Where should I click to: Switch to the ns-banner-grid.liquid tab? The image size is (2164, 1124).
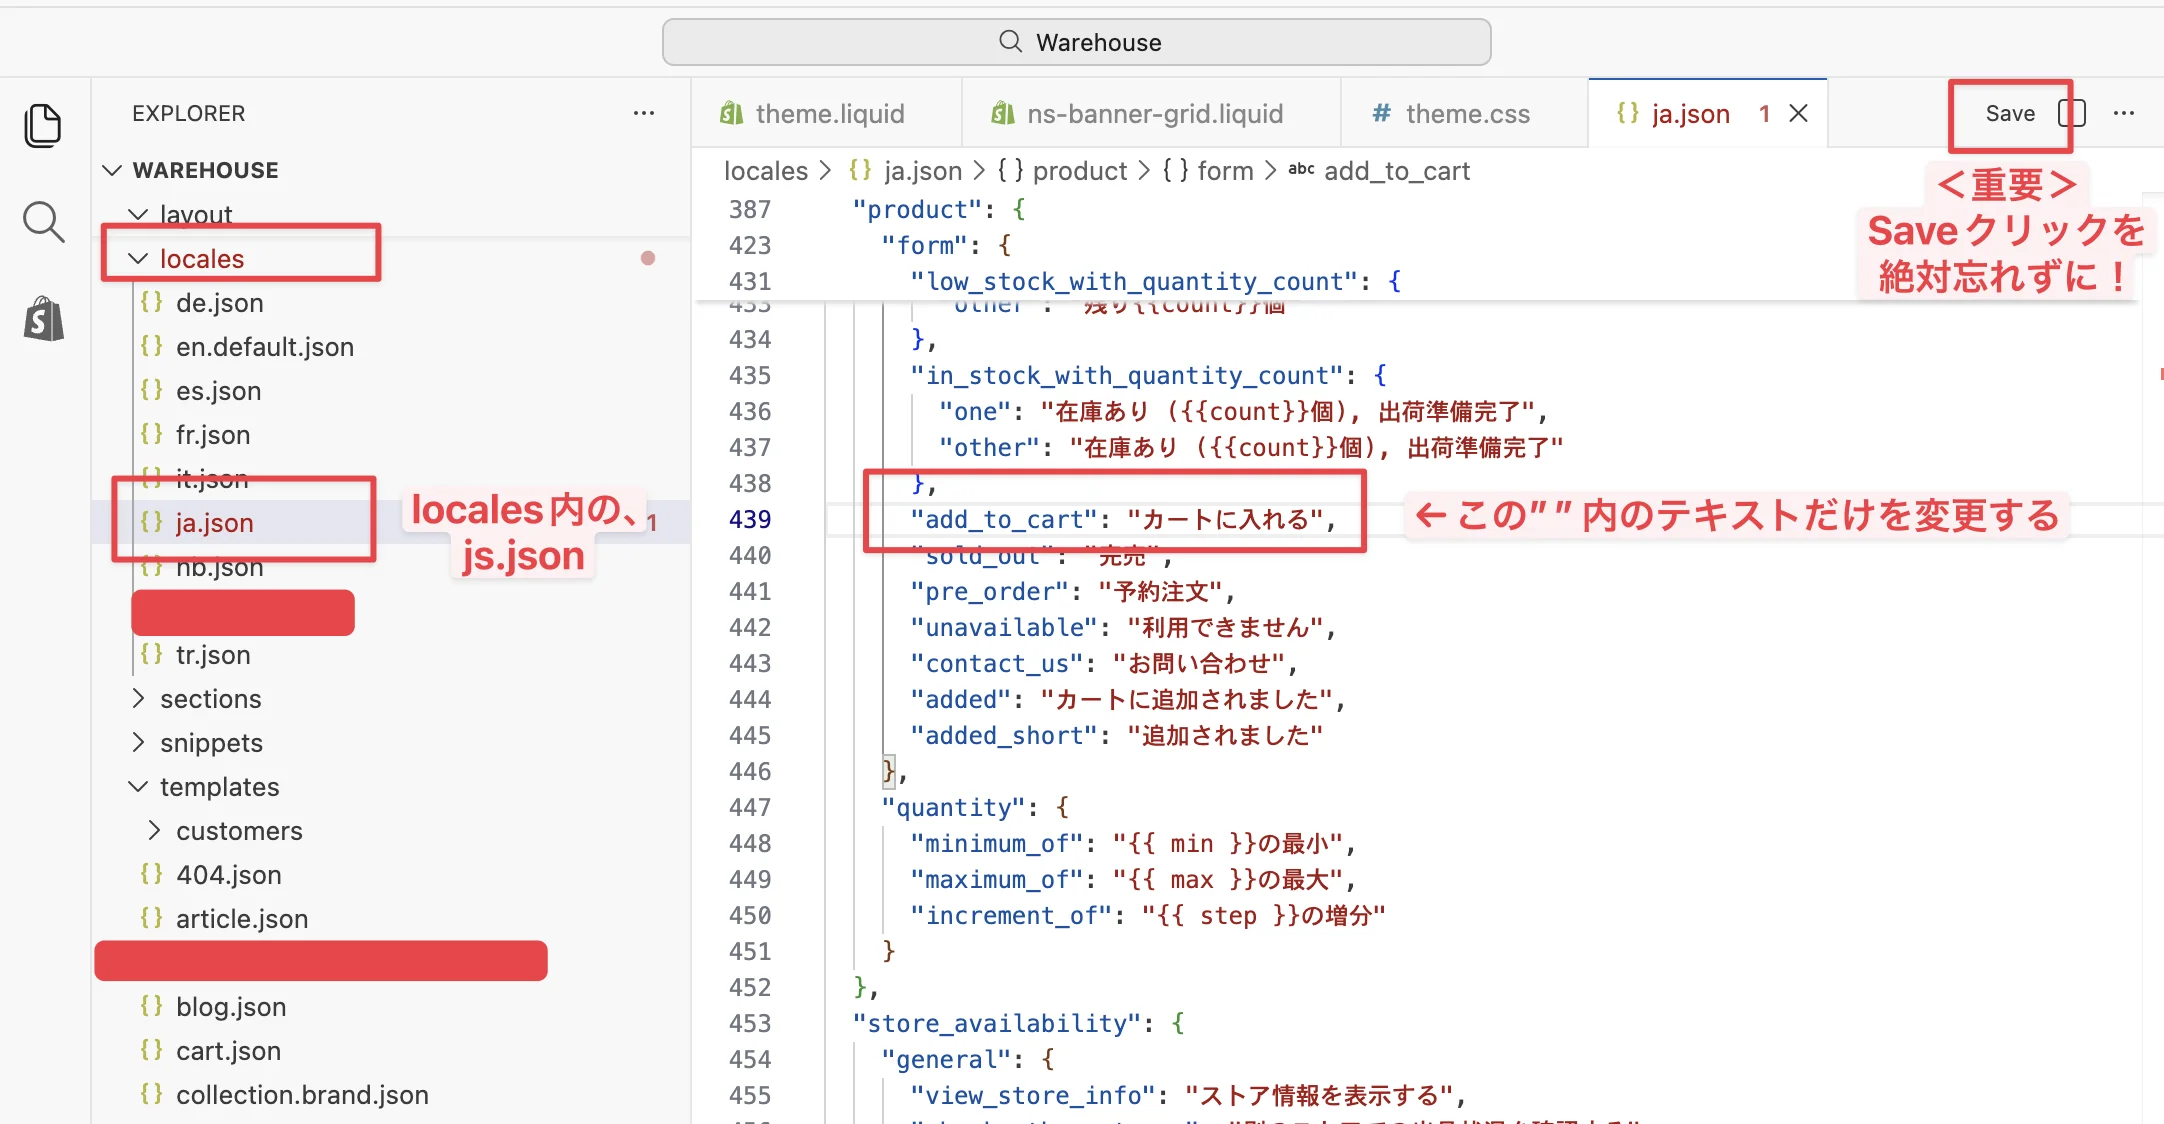[x=1151, y=114]
